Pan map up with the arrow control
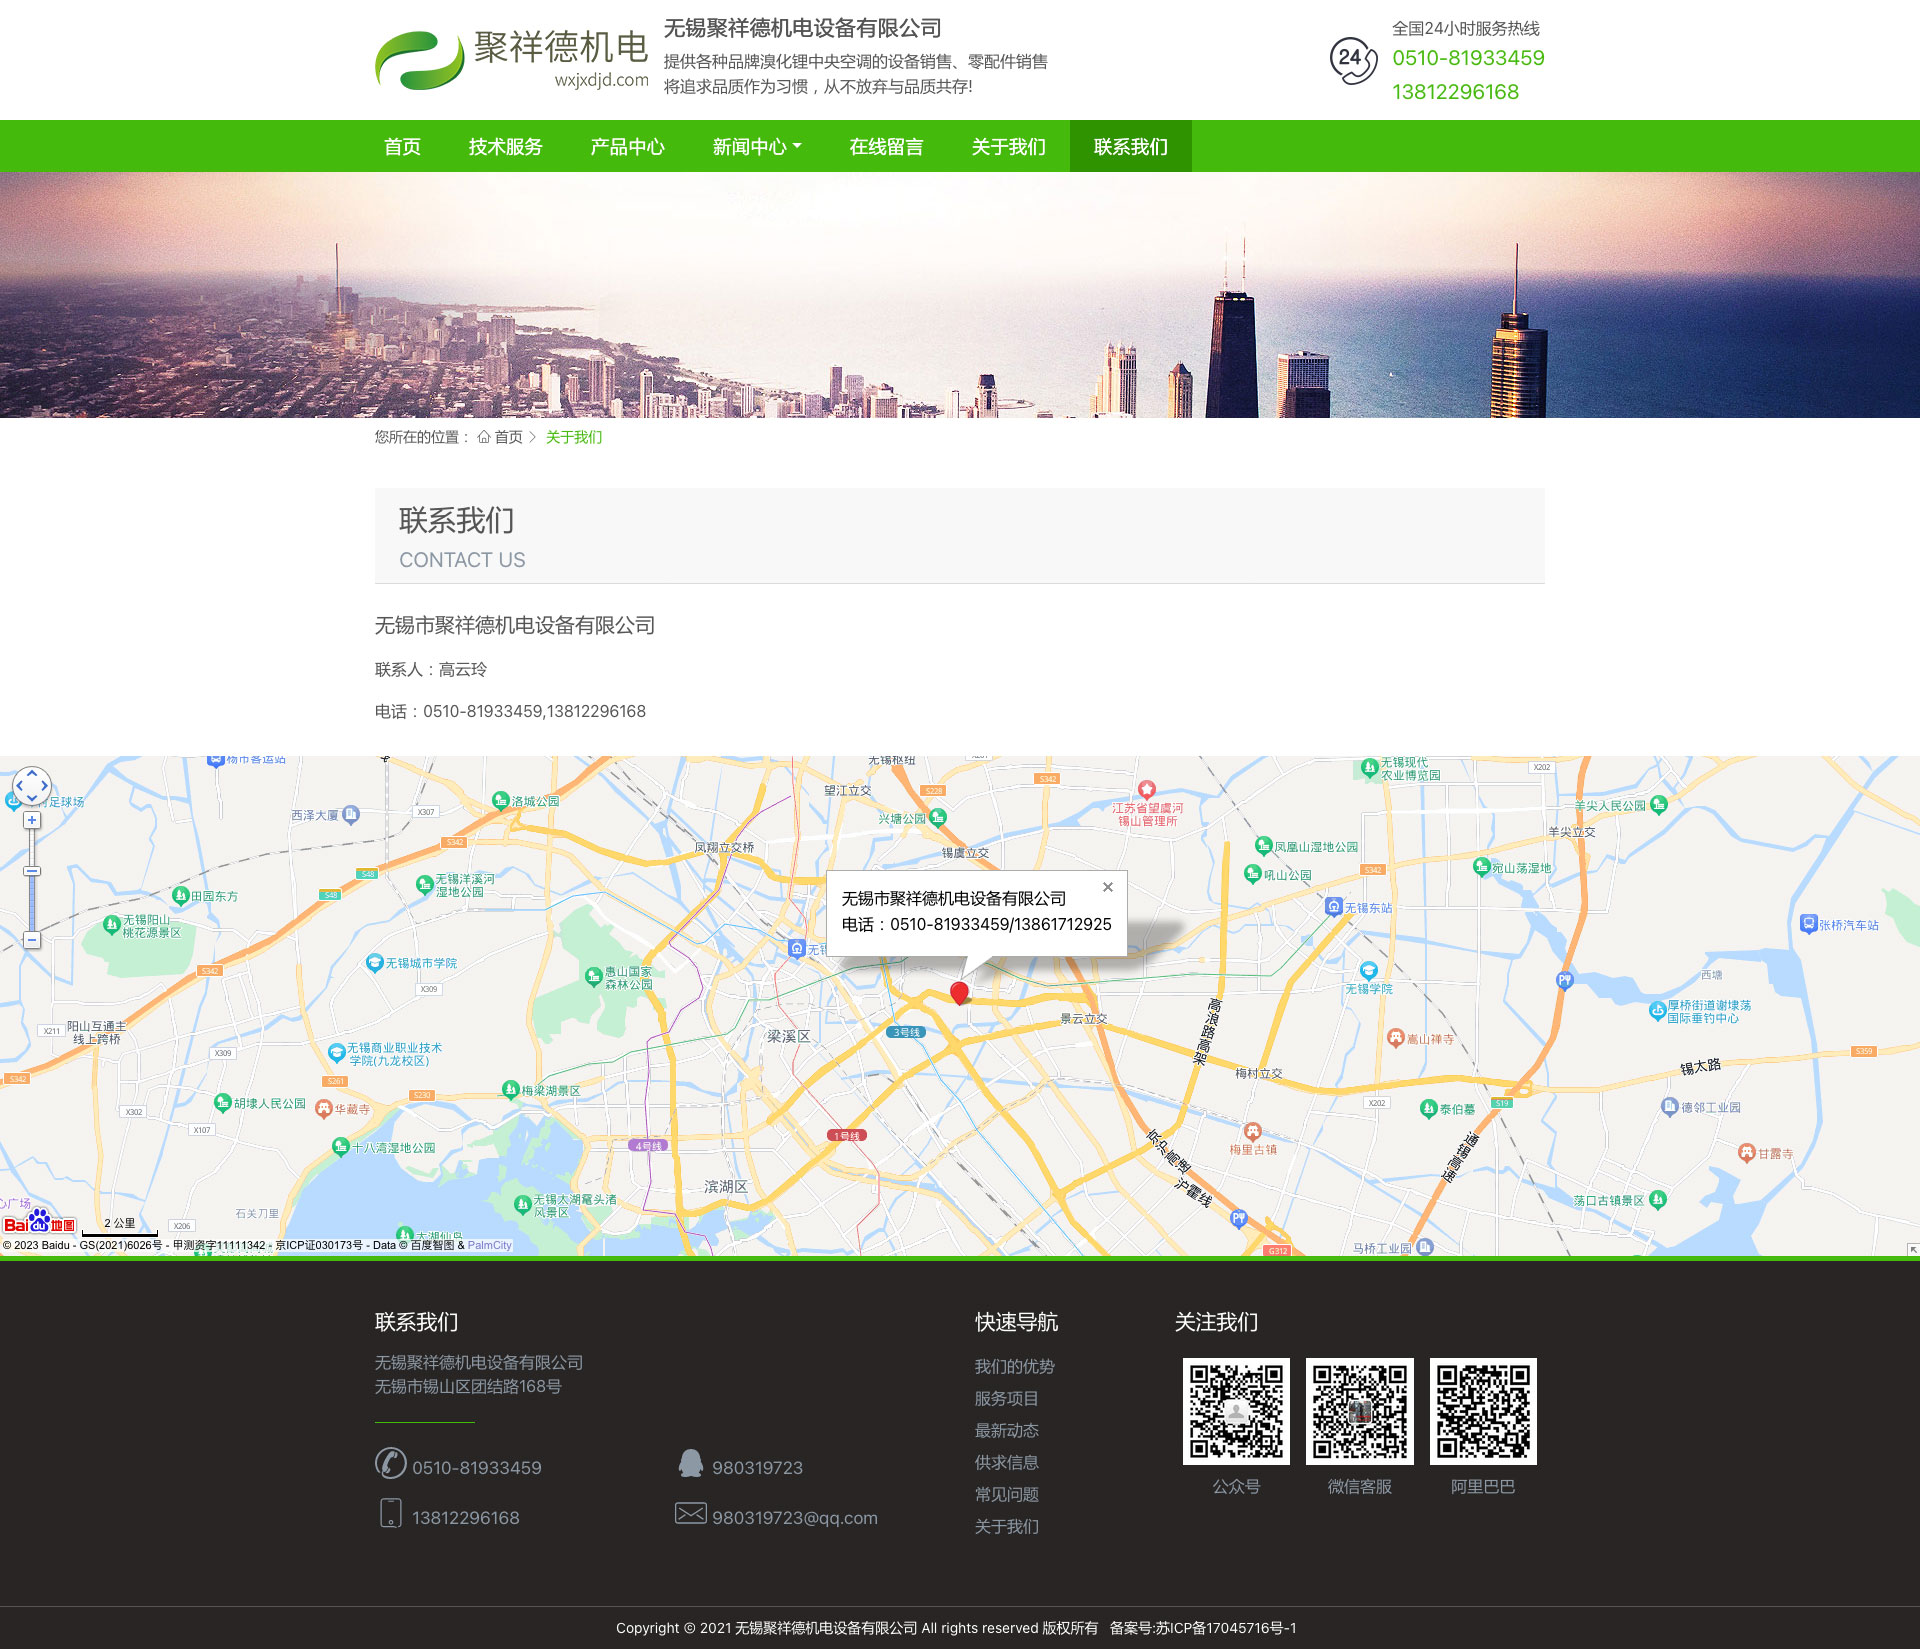 tap(32, 773)
